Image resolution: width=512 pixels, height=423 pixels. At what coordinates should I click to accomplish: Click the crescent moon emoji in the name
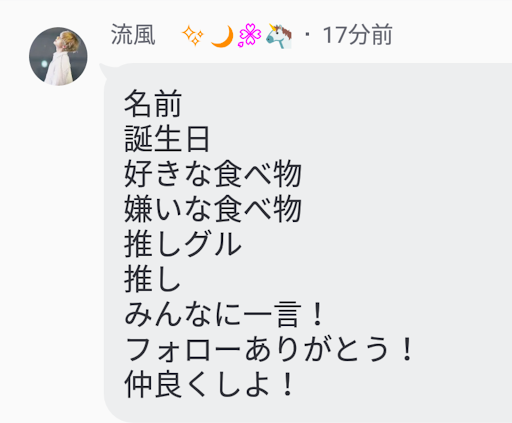click(x=222, y=36)
